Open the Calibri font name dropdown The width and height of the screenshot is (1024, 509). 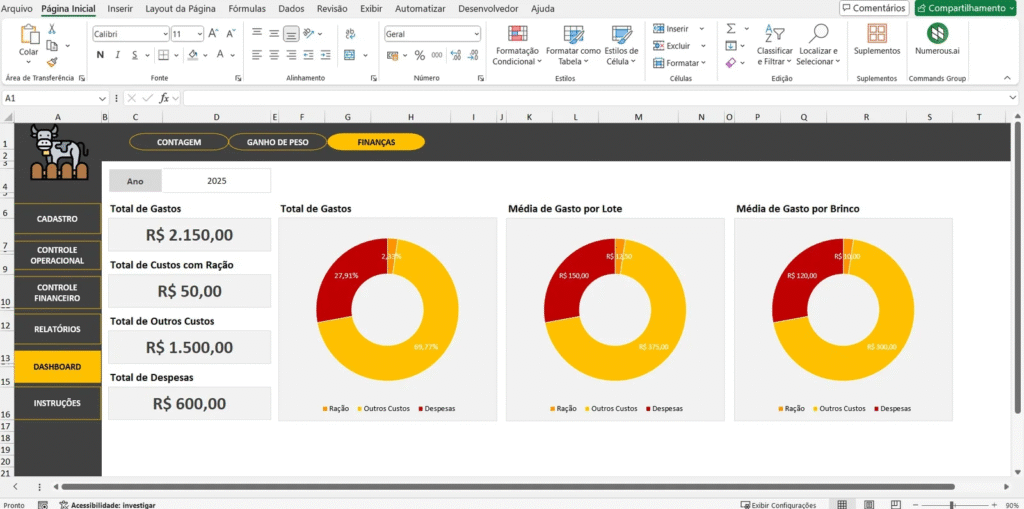tap(164, 34)
